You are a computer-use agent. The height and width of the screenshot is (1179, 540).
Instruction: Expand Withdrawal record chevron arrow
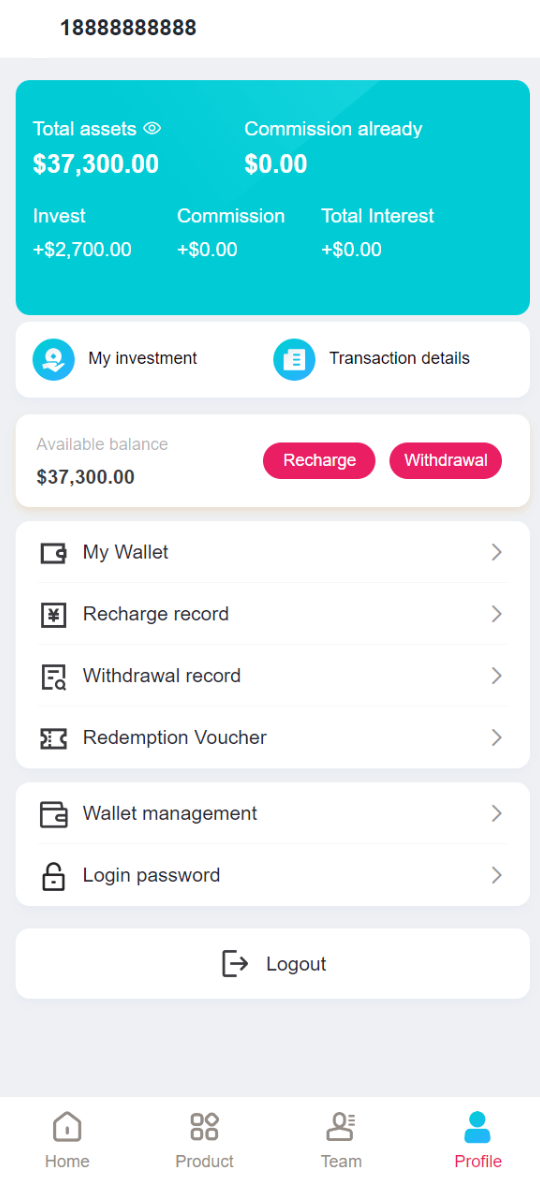pyautogui.click(x=496, y=676)
